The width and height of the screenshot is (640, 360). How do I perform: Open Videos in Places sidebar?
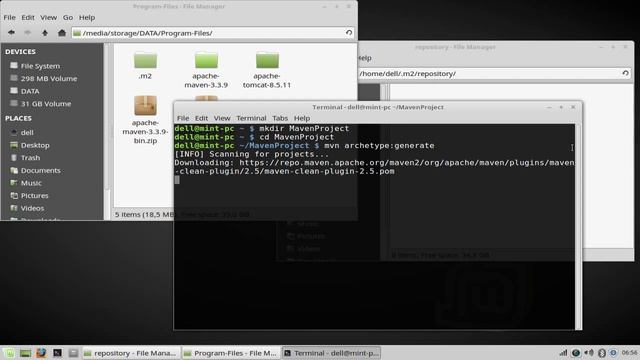click(x=27, y=208)
